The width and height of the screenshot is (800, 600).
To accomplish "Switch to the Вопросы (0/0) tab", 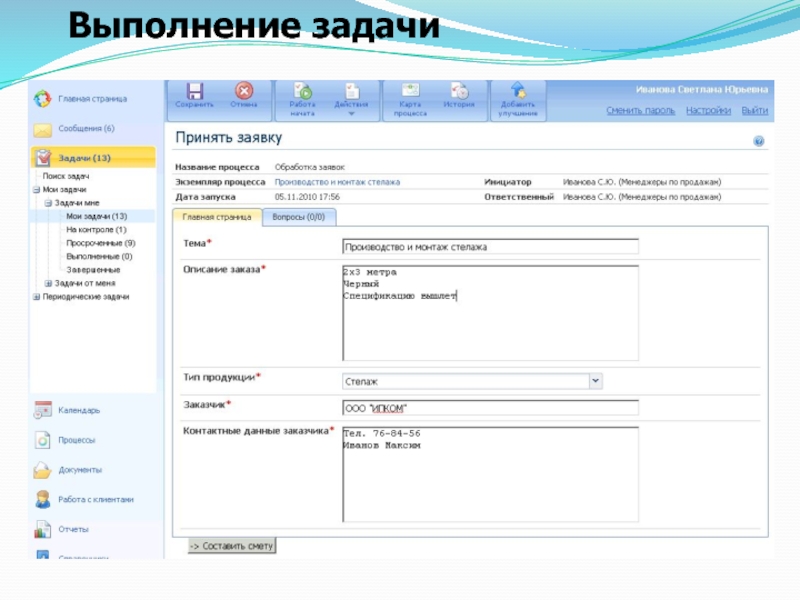I will [299, 217].
